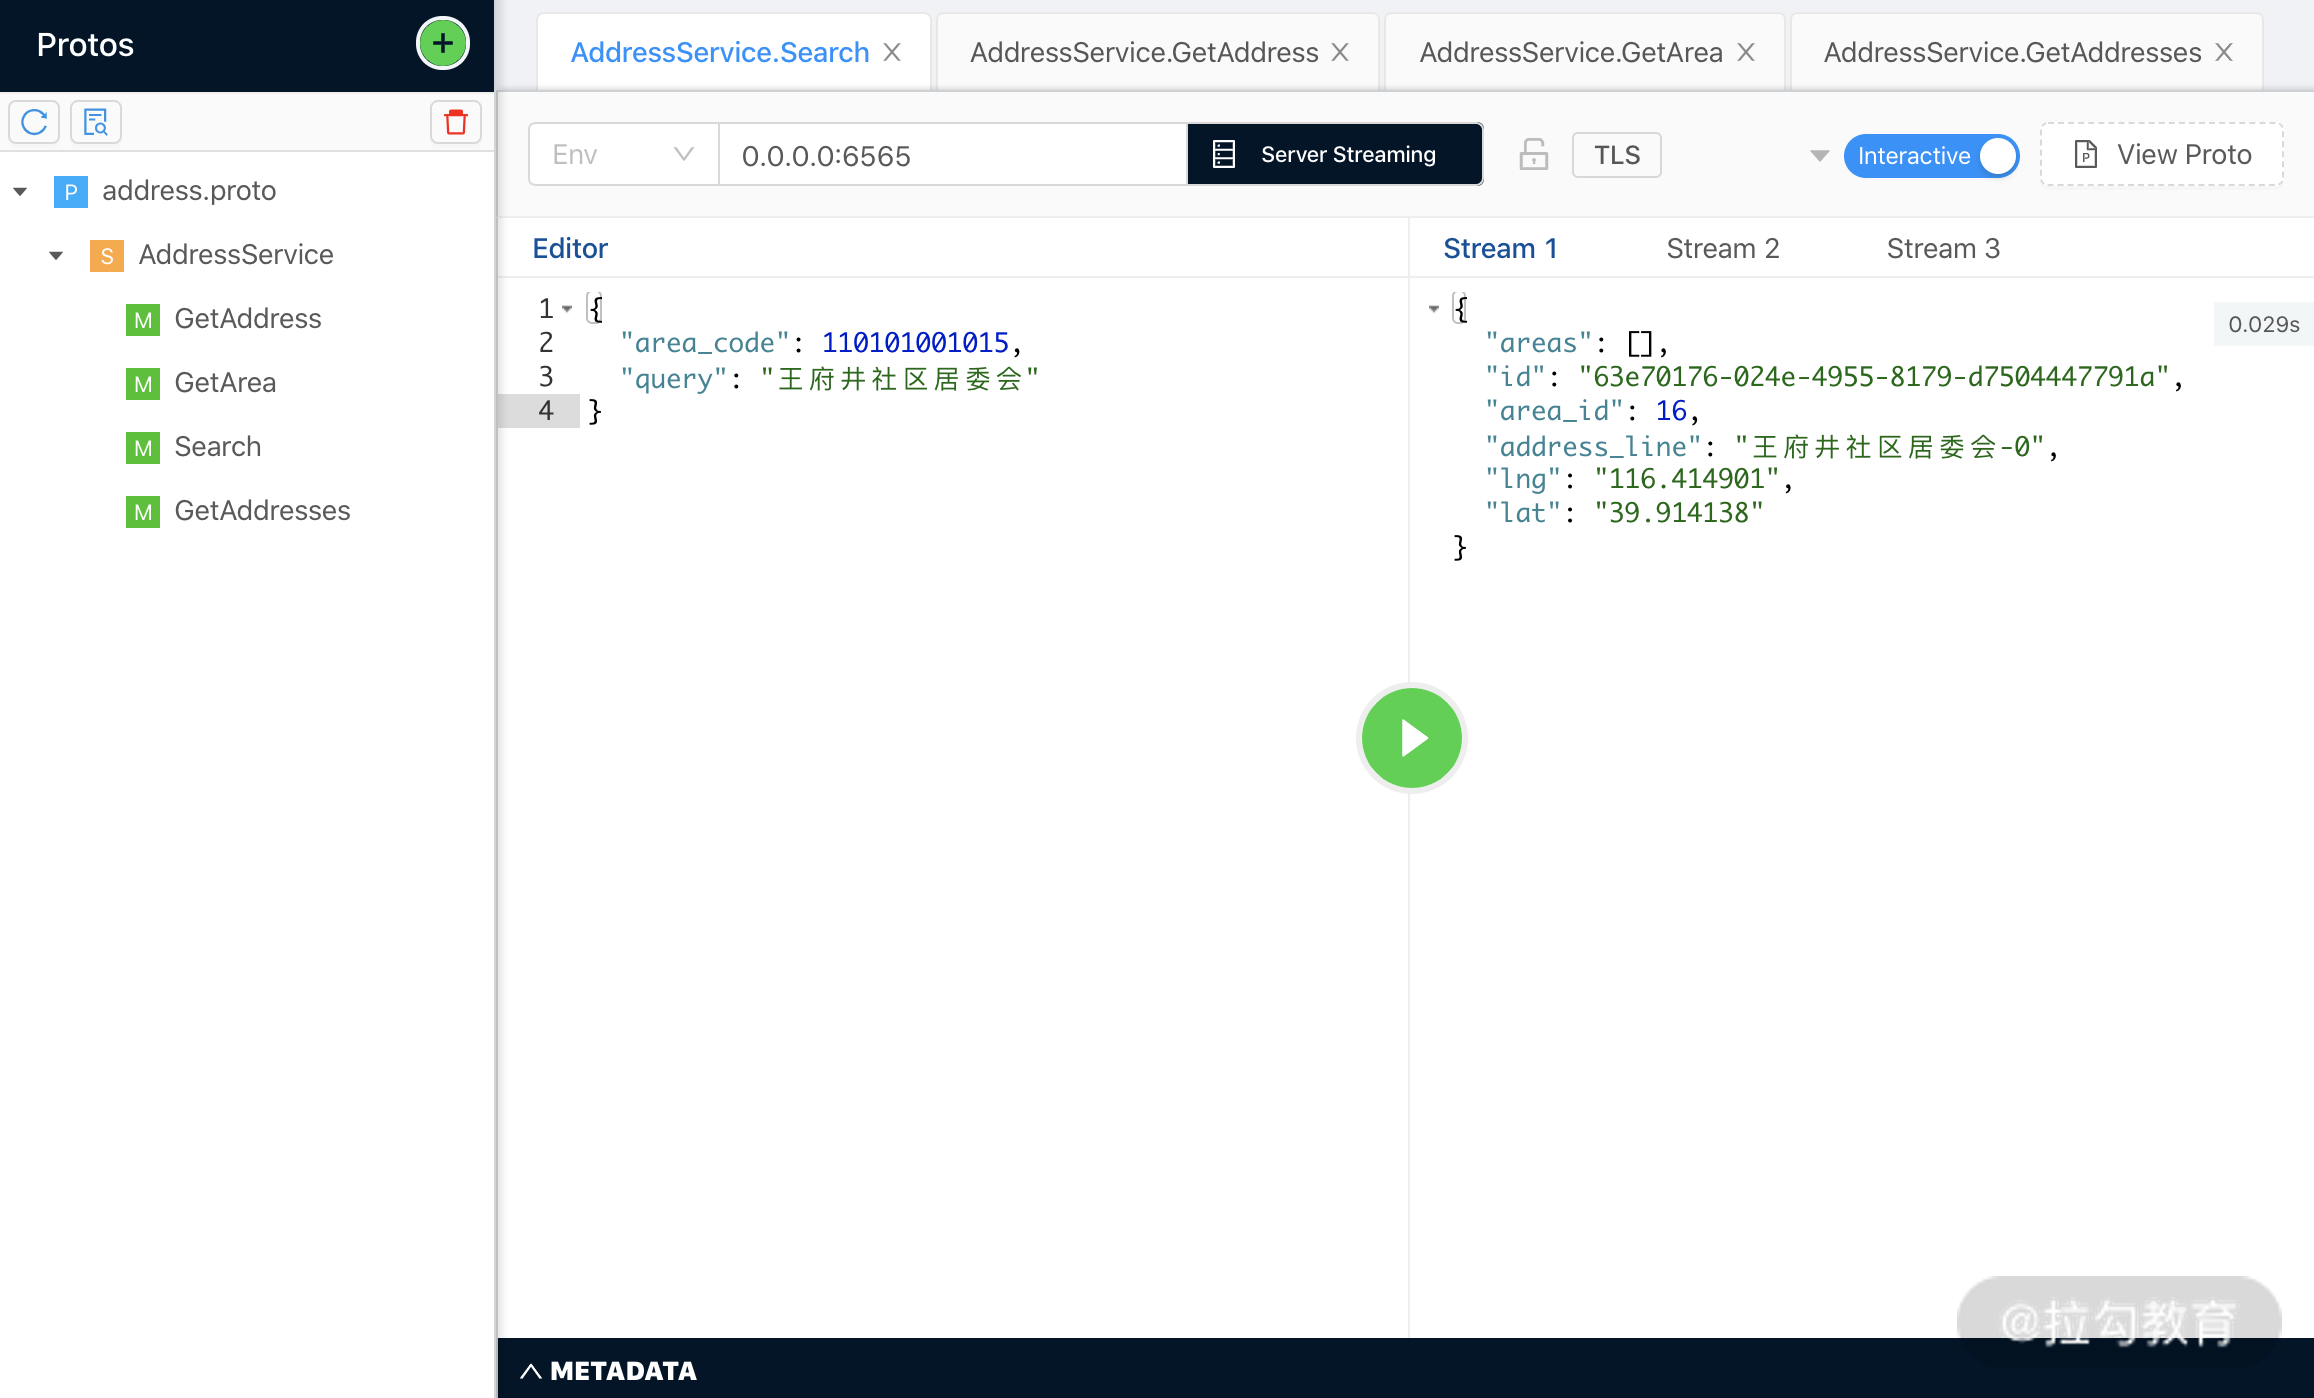
Task: Click the orange S icon for AddressService
Action: point(106,255)
